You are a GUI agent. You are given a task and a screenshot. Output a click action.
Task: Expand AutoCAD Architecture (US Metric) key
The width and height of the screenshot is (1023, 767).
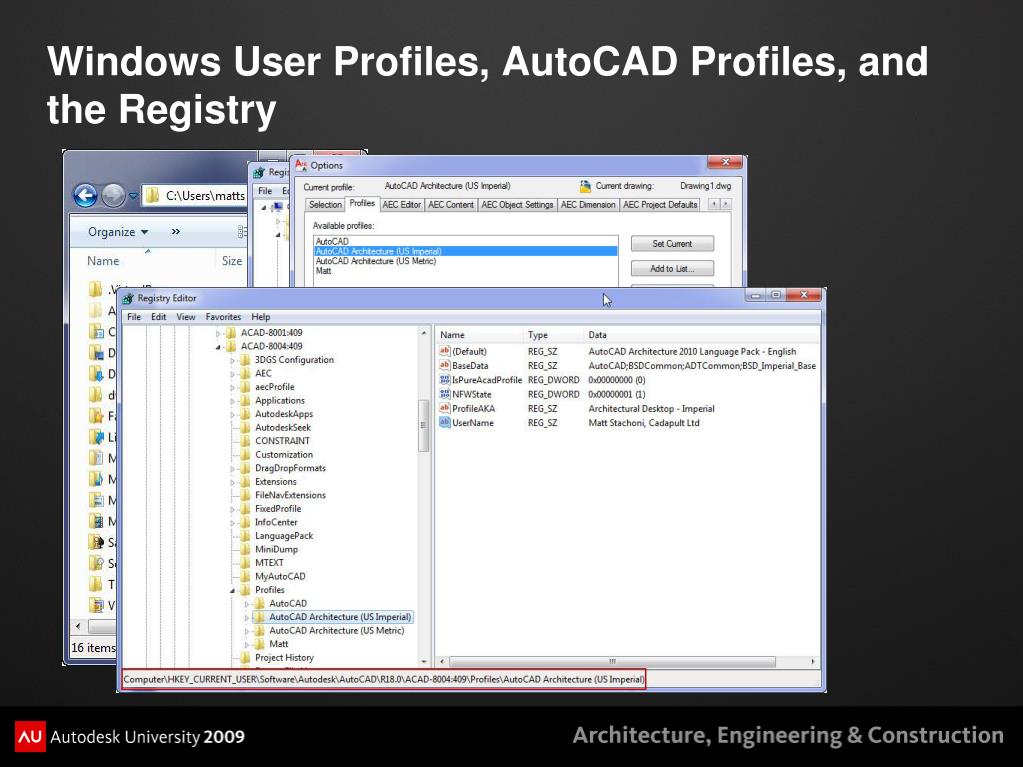coord(247,631)
